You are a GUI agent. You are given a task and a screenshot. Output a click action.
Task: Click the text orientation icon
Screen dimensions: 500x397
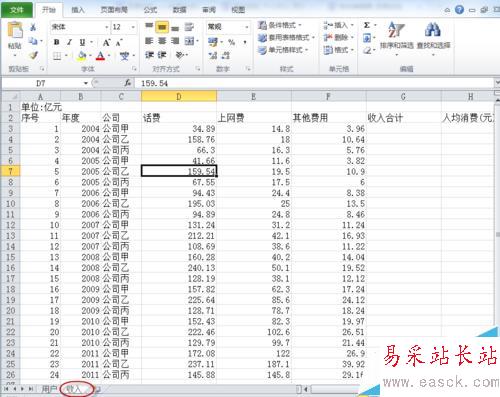pyautogui.click(x=180, y=55)
